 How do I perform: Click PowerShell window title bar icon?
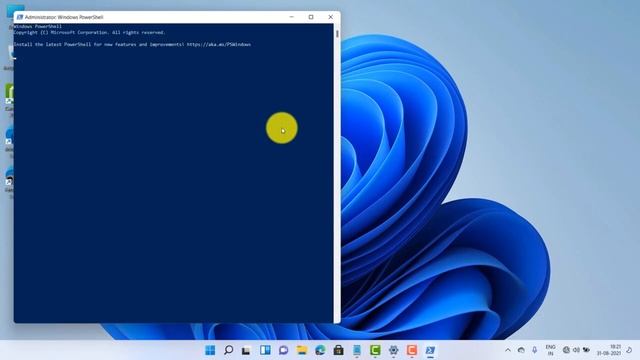tap(20, 17)
